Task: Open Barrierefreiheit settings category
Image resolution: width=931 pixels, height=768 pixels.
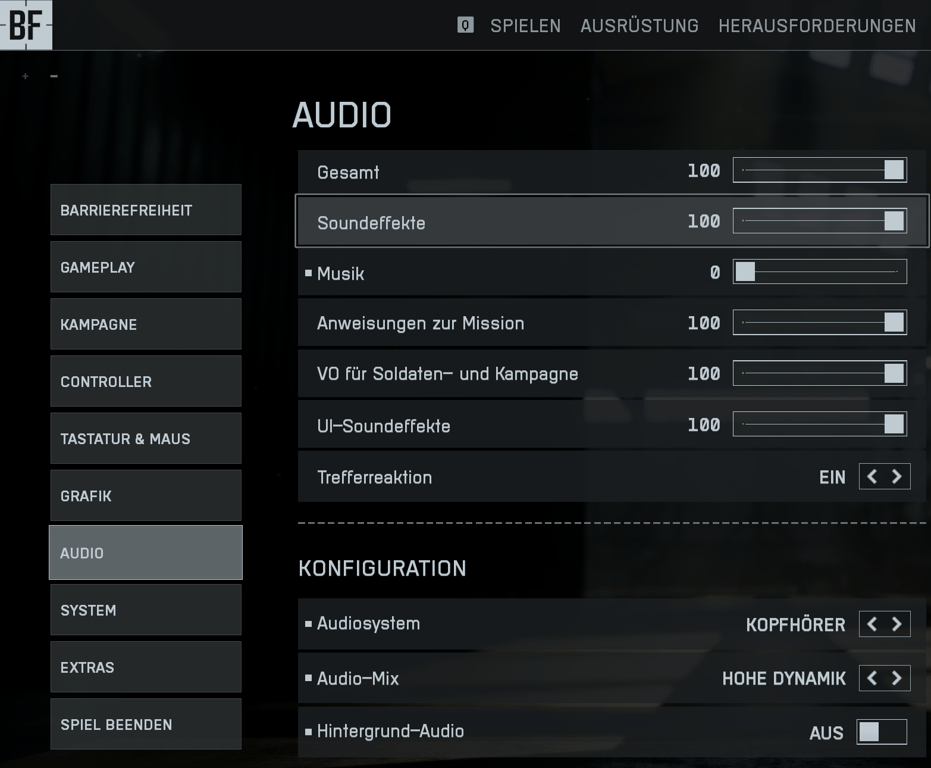Action: click(145, 210)
